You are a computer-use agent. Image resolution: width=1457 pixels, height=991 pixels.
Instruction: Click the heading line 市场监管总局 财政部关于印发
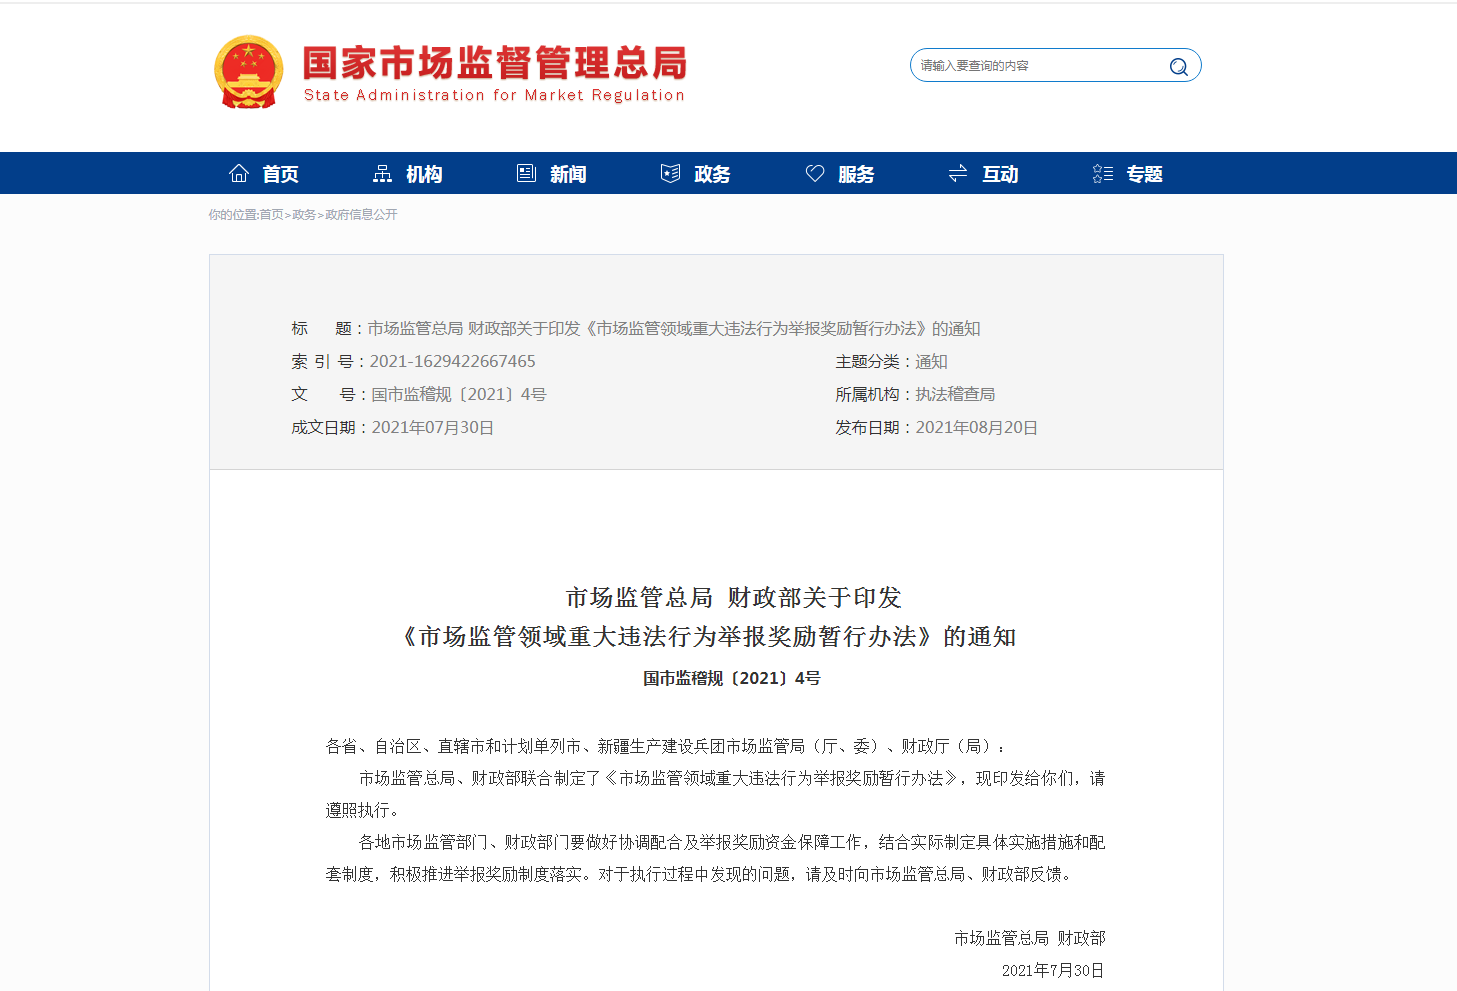click(x=733, y=598)
